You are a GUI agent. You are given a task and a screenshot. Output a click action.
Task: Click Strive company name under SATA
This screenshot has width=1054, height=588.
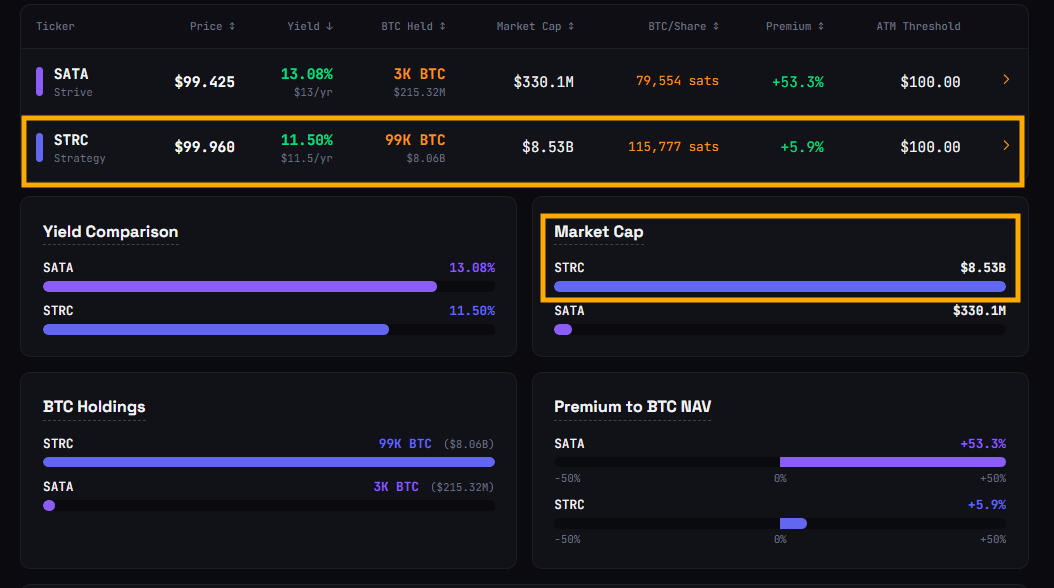73,92
